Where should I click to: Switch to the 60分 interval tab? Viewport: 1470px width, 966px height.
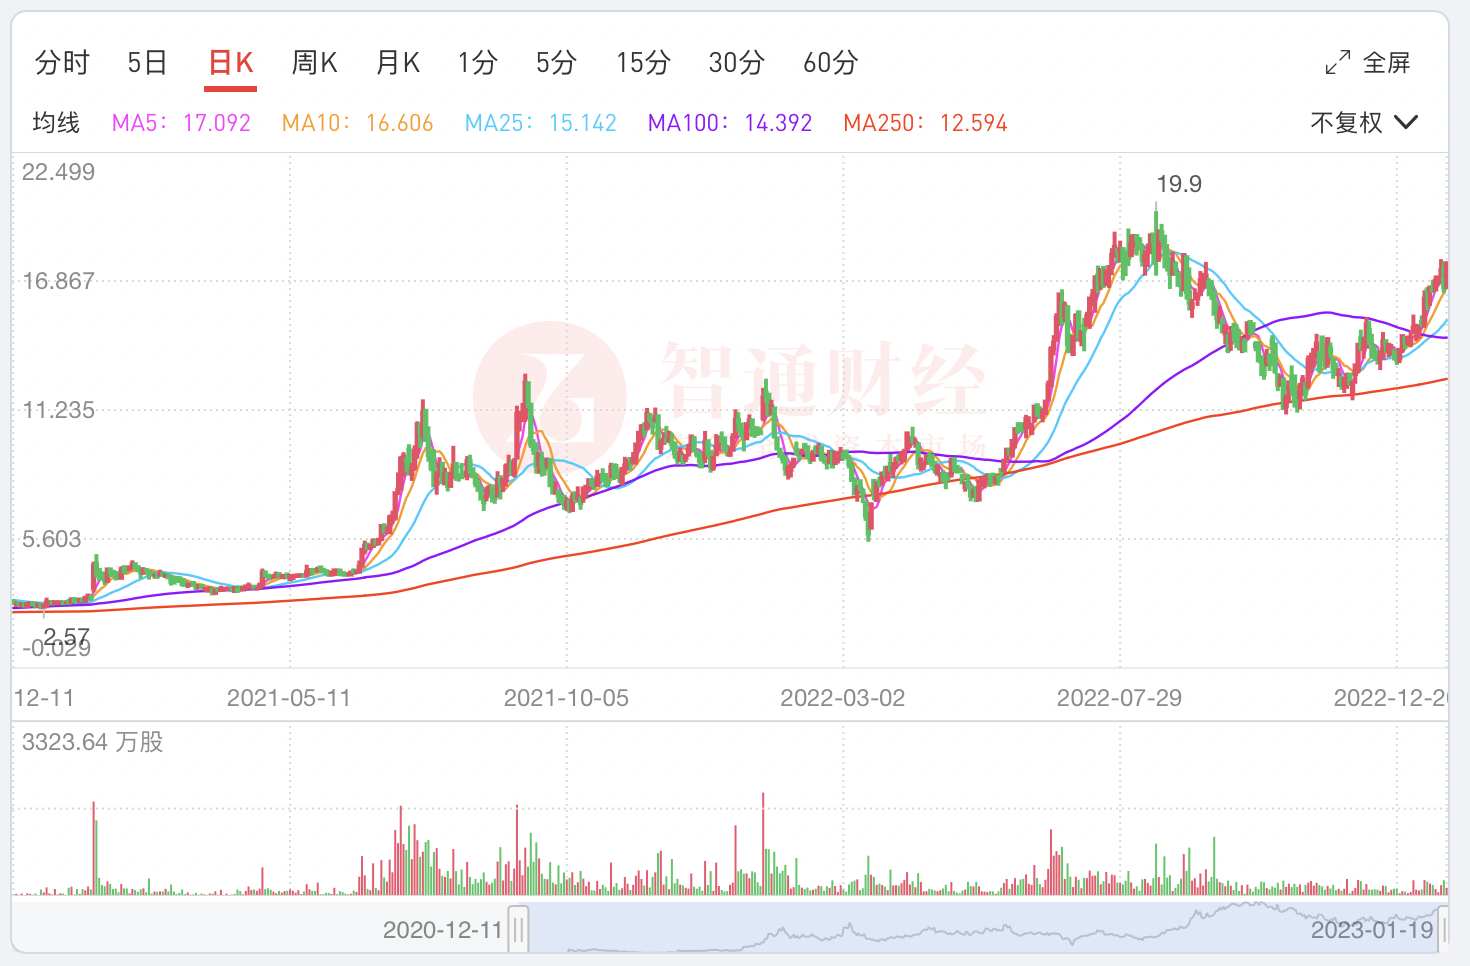(831, 63)
